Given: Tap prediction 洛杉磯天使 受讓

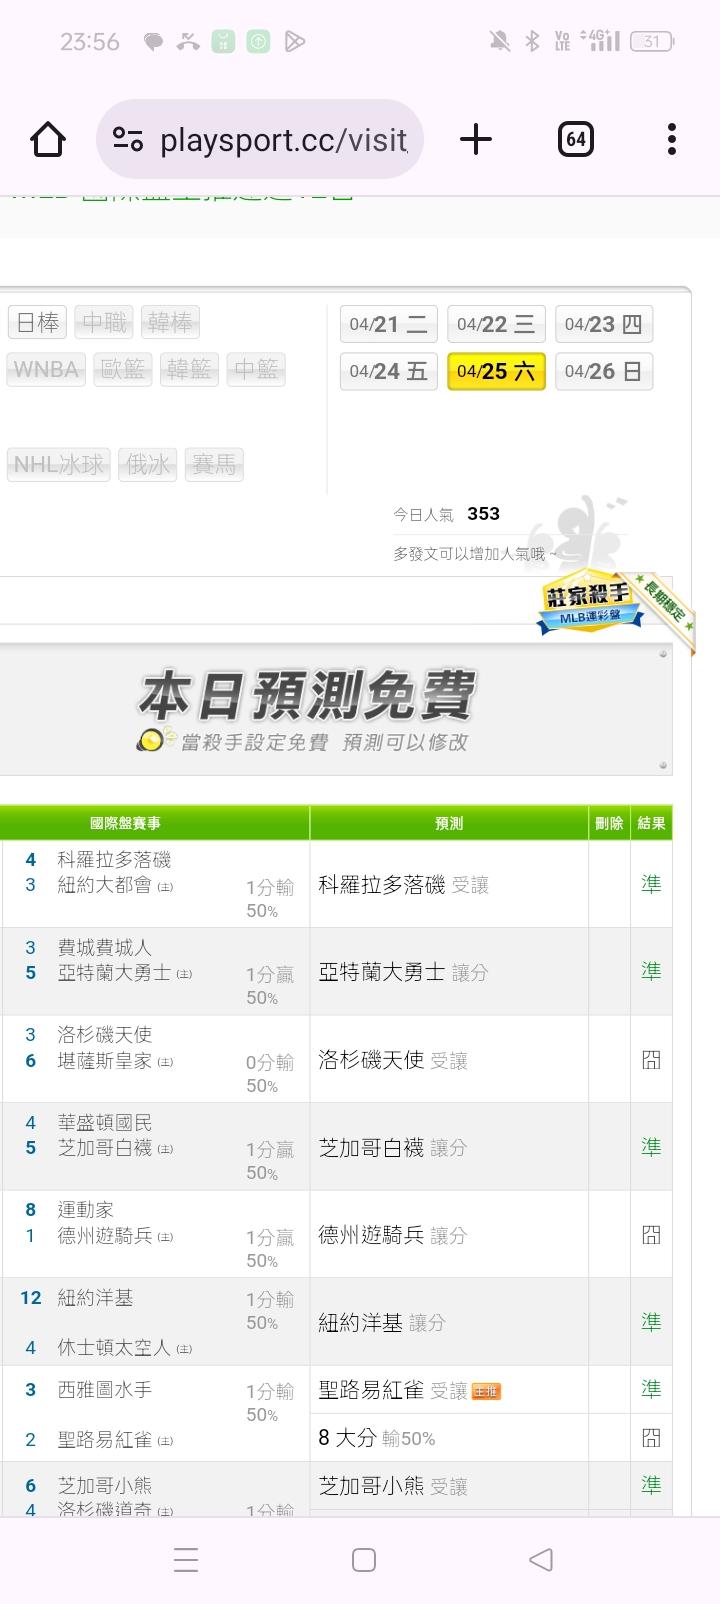Looking at the screenshot, I should tap(393, 1060).
